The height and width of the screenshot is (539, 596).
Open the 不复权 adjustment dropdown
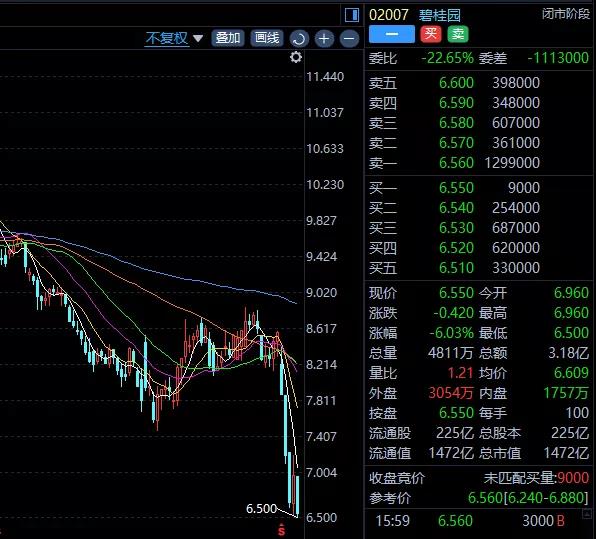pos(167,38)
